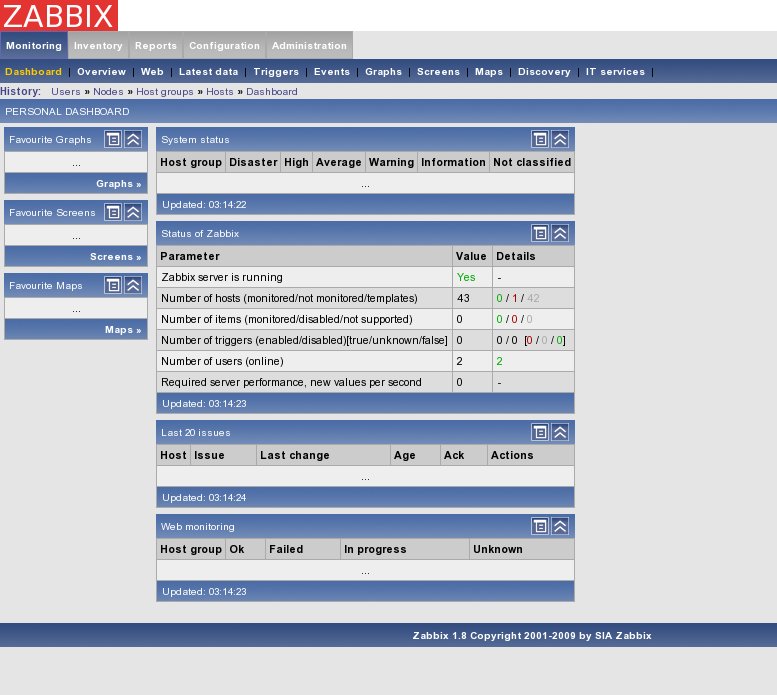777x695 pixels.
Task: Open the Discovery submenu item
Action: tap(544, 71)
